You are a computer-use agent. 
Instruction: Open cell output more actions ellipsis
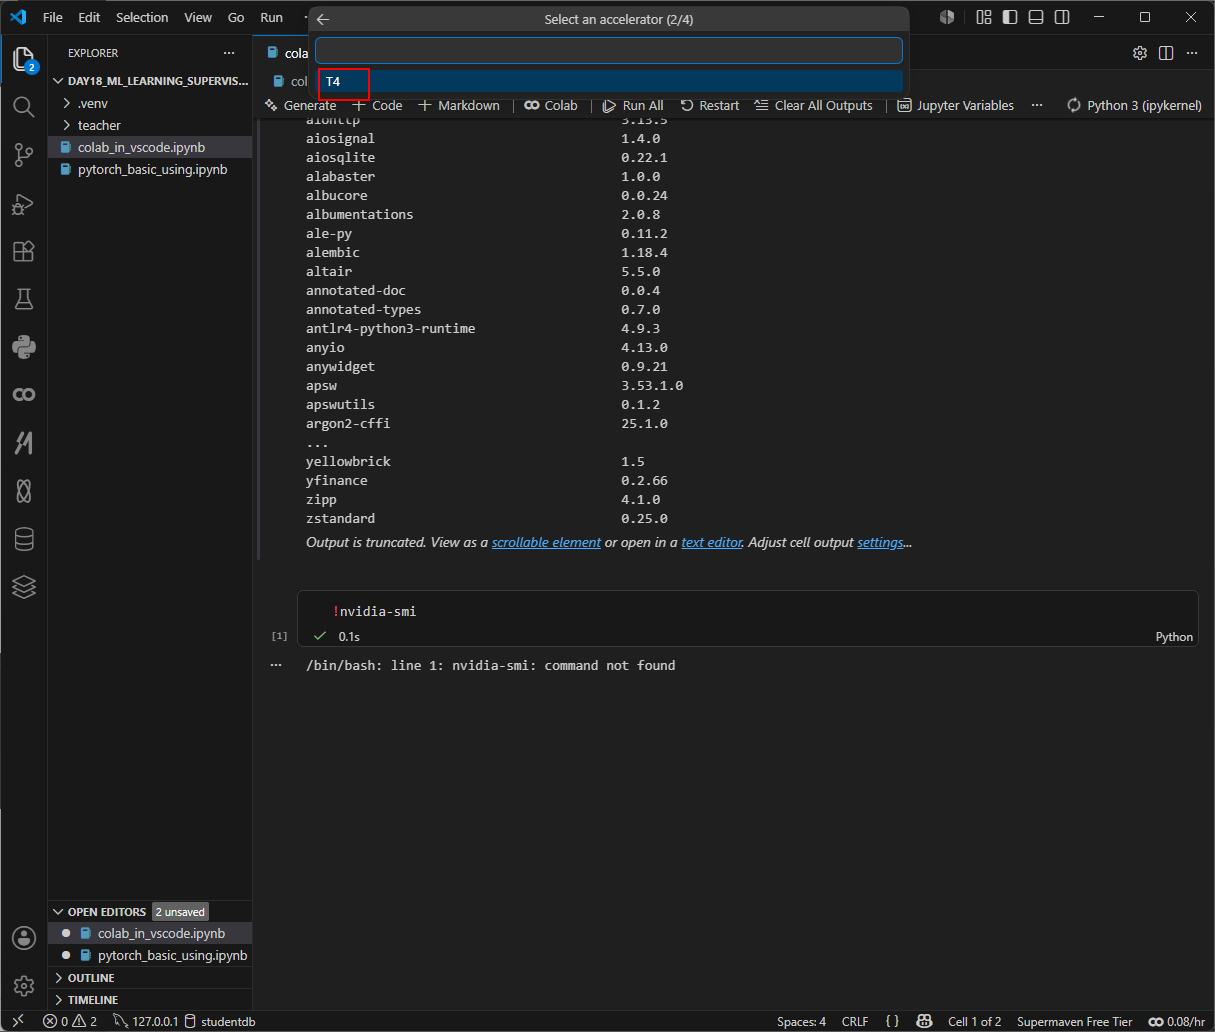pos(276,665)
